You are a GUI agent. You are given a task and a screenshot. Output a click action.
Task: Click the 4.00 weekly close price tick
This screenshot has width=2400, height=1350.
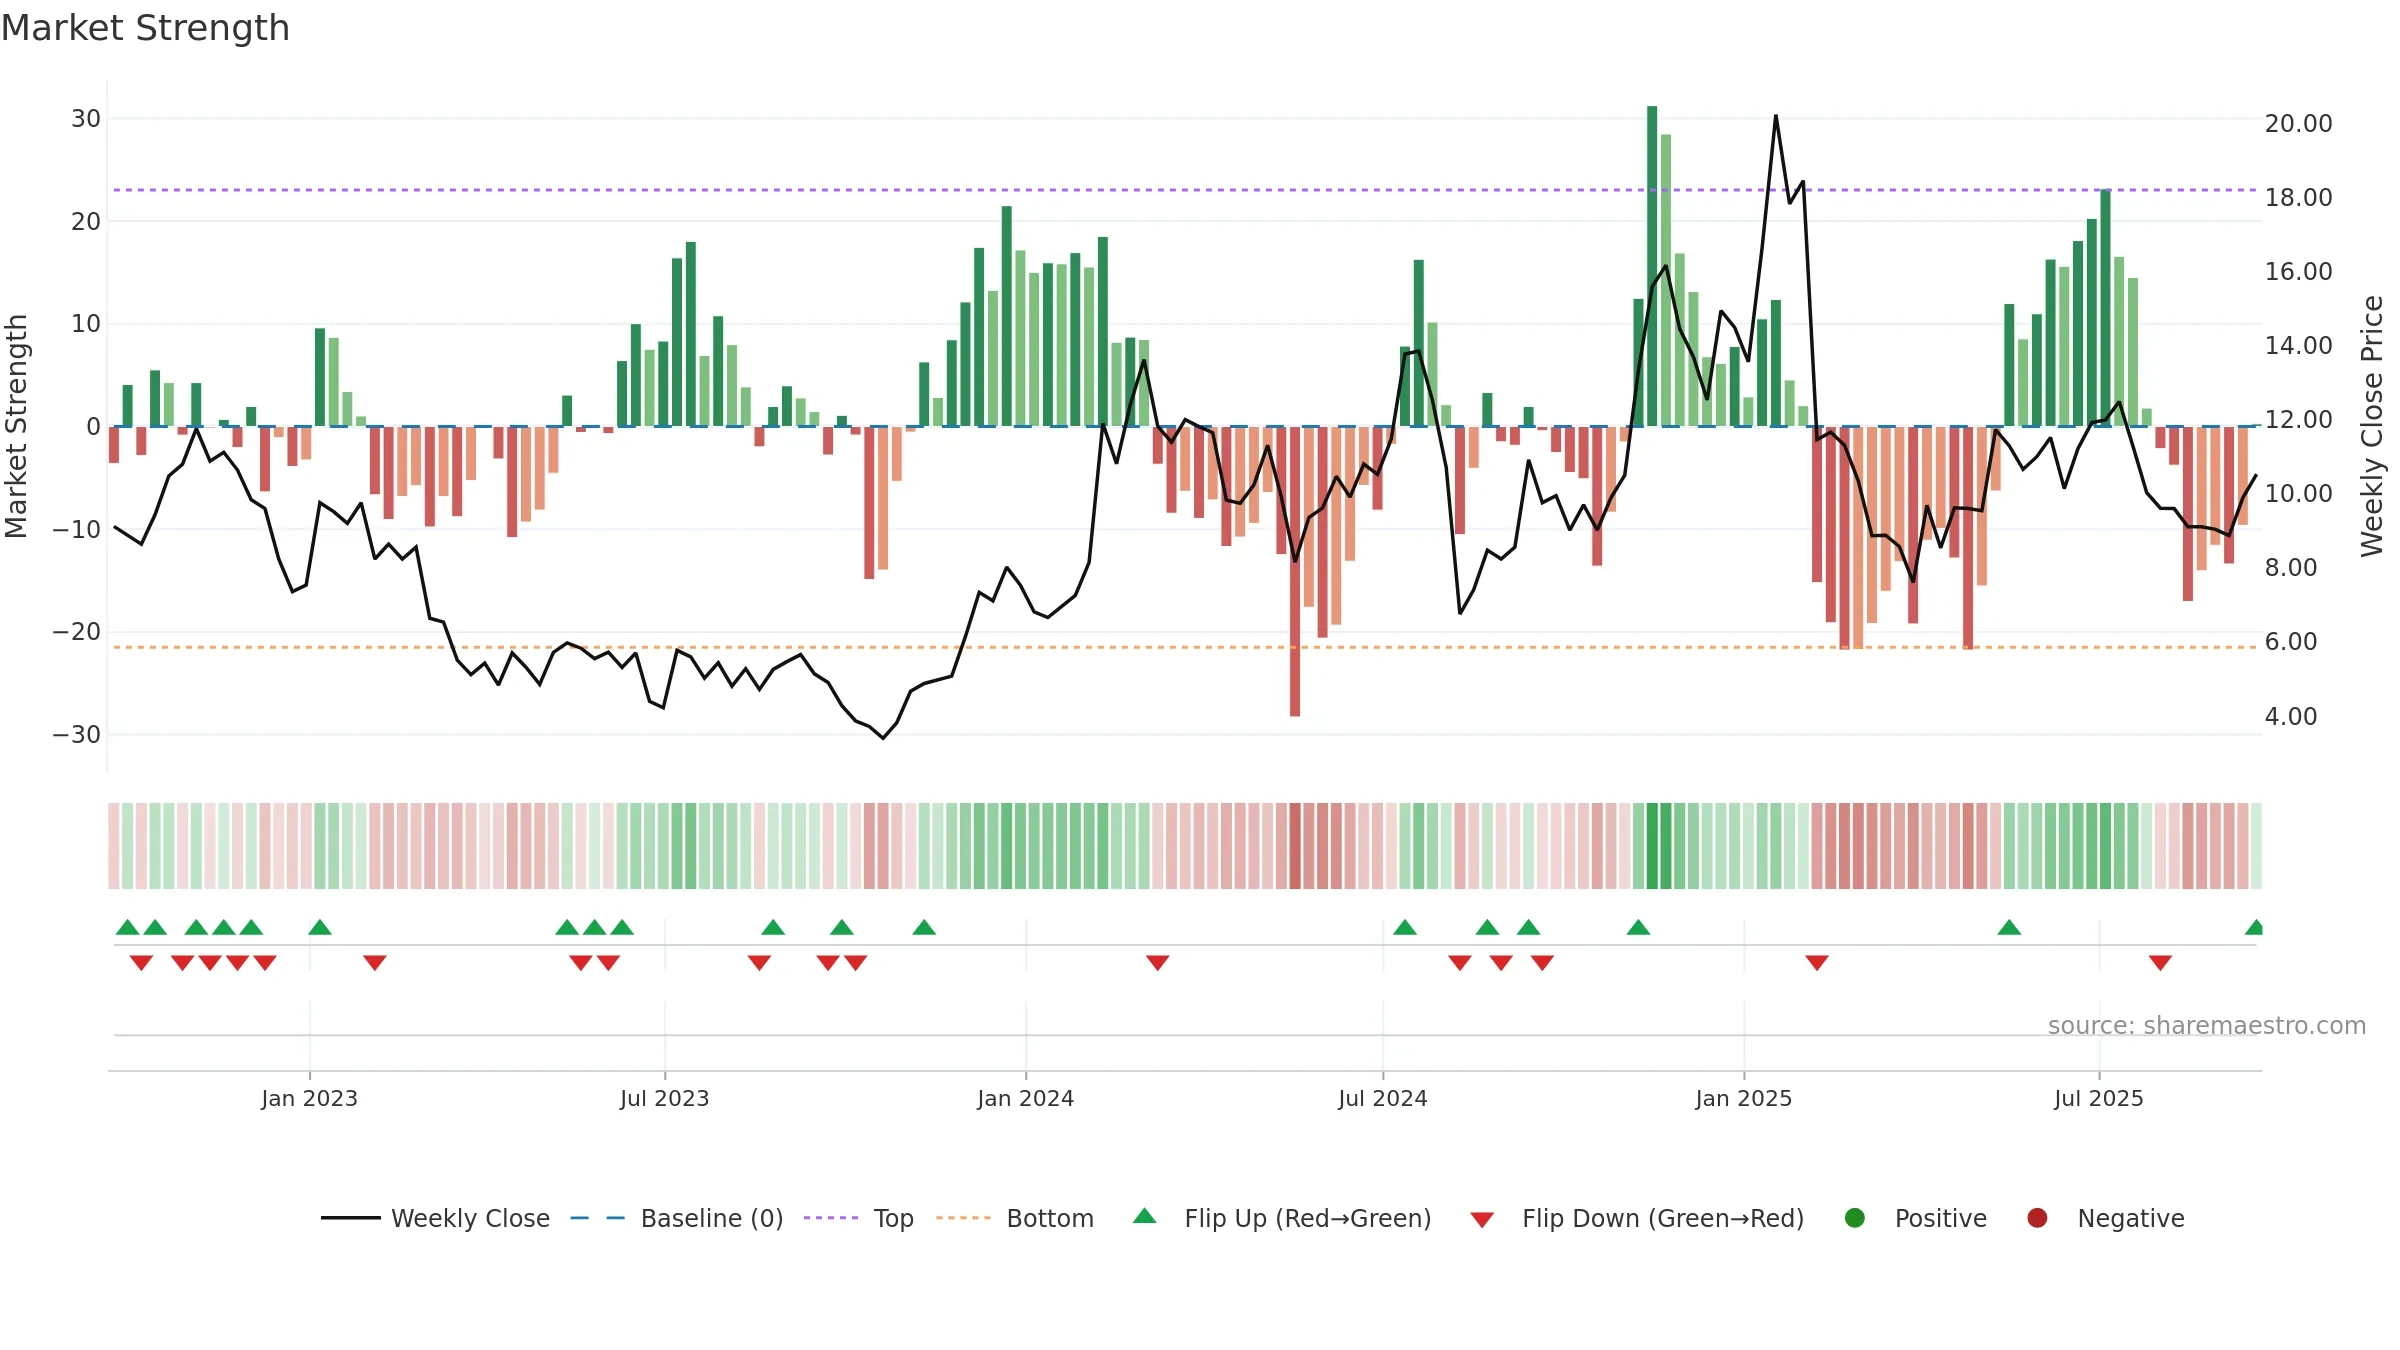(x=2290, y=716)
